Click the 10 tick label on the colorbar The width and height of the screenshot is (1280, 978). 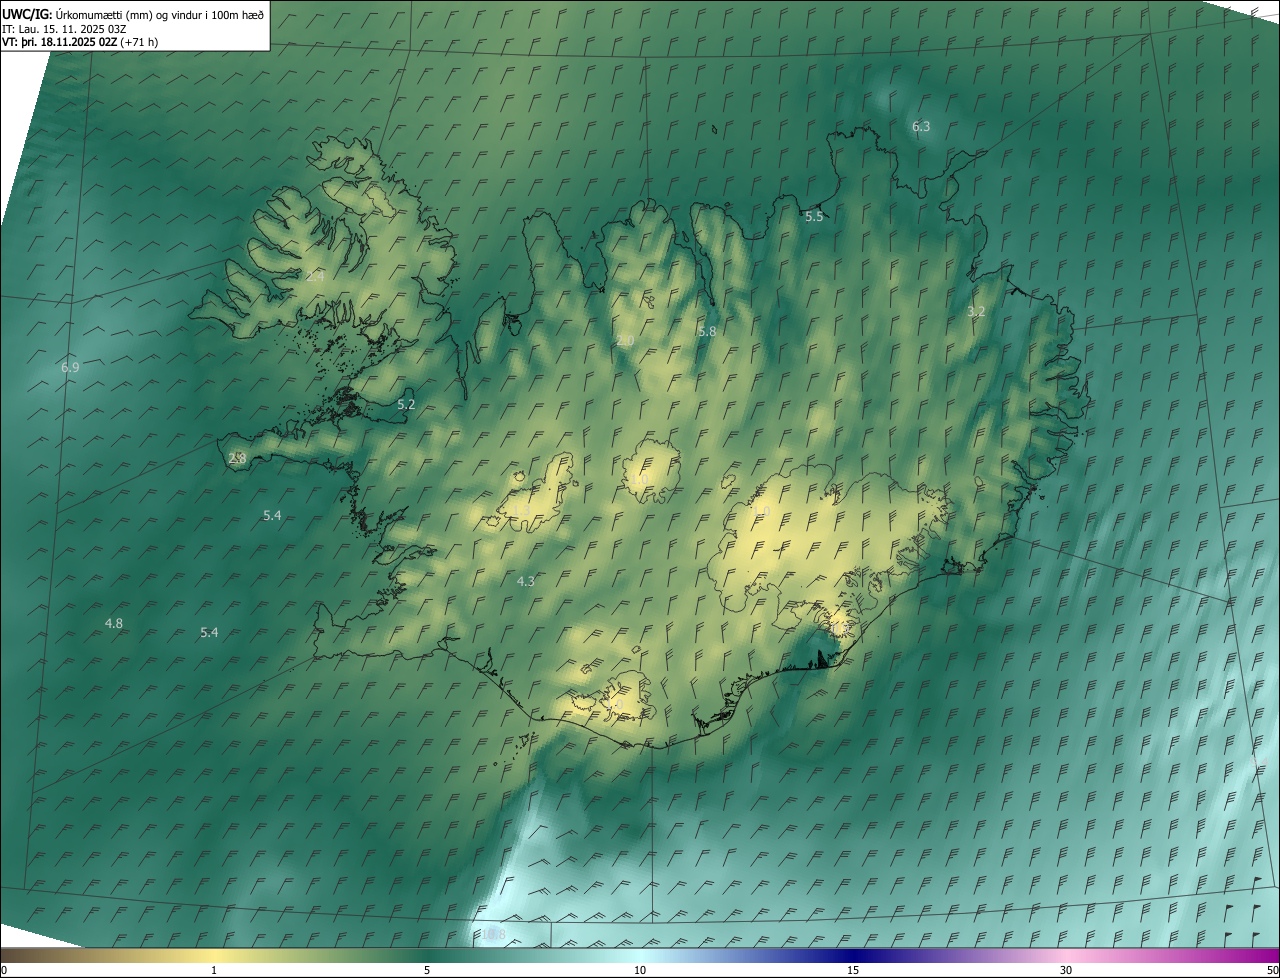[x=640, y=970]
